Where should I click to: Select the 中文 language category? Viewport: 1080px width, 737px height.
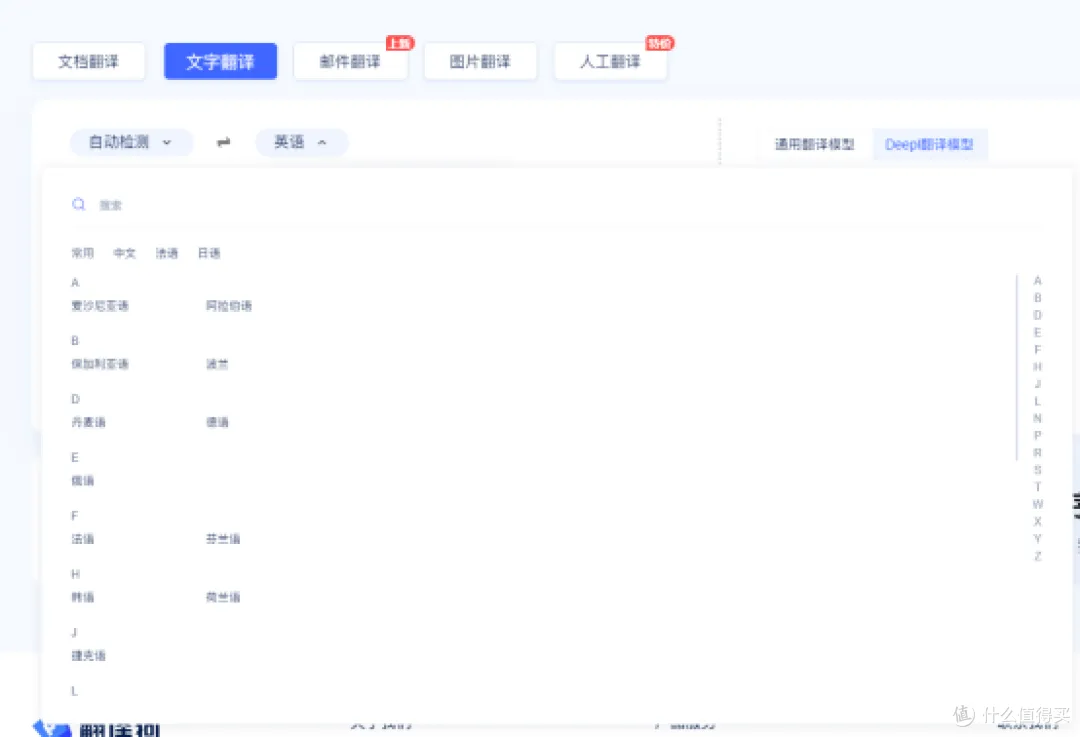pos(124,253)
